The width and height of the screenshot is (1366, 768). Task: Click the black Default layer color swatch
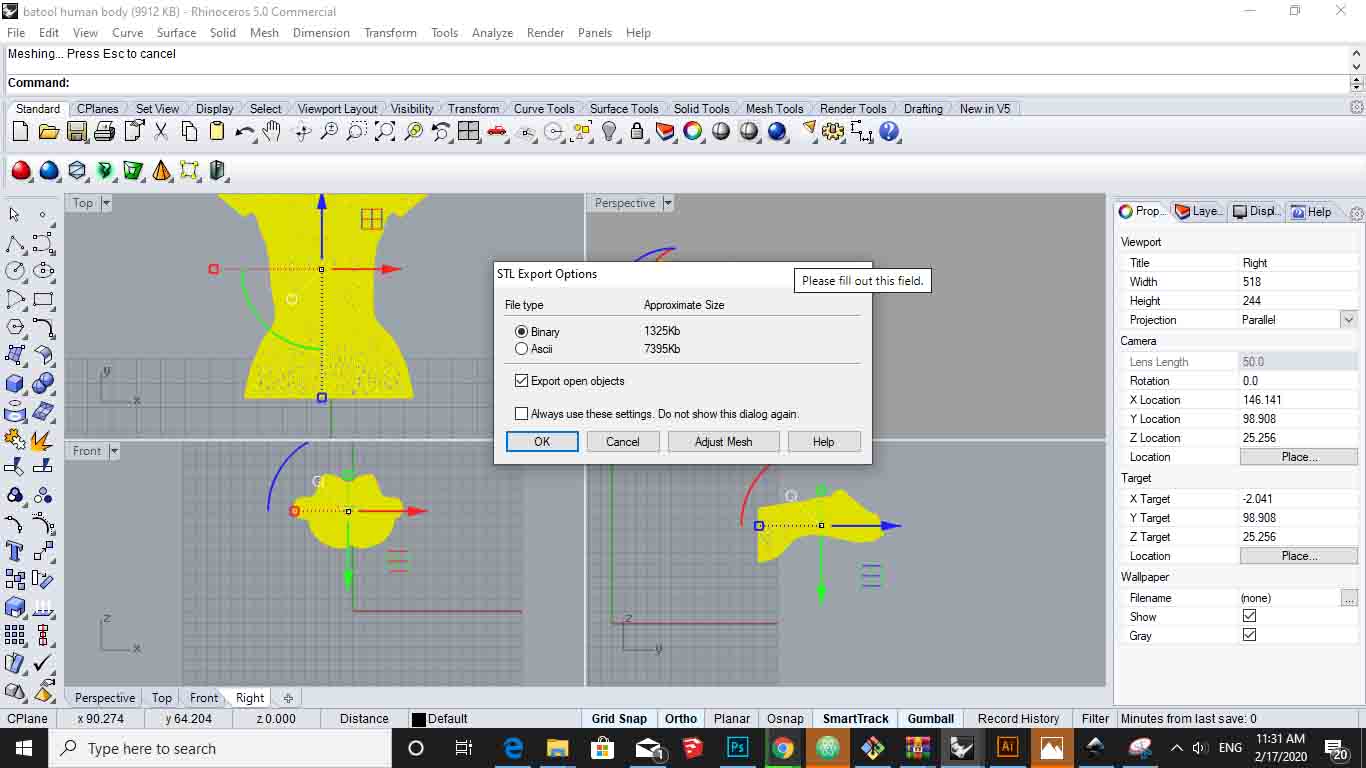click(419, 719)
